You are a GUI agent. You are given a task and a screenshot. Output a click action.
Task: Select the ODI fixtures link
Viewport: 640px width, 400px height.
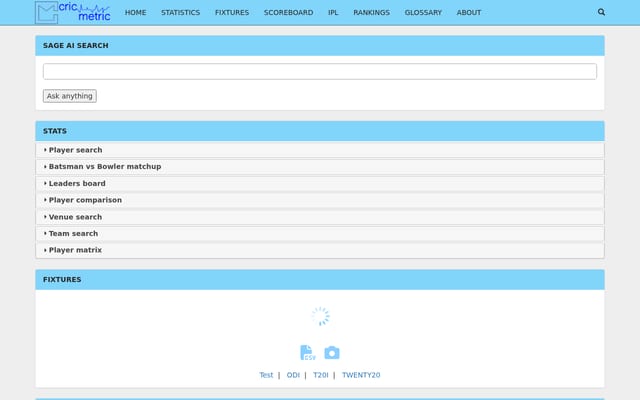click(293, 375)
